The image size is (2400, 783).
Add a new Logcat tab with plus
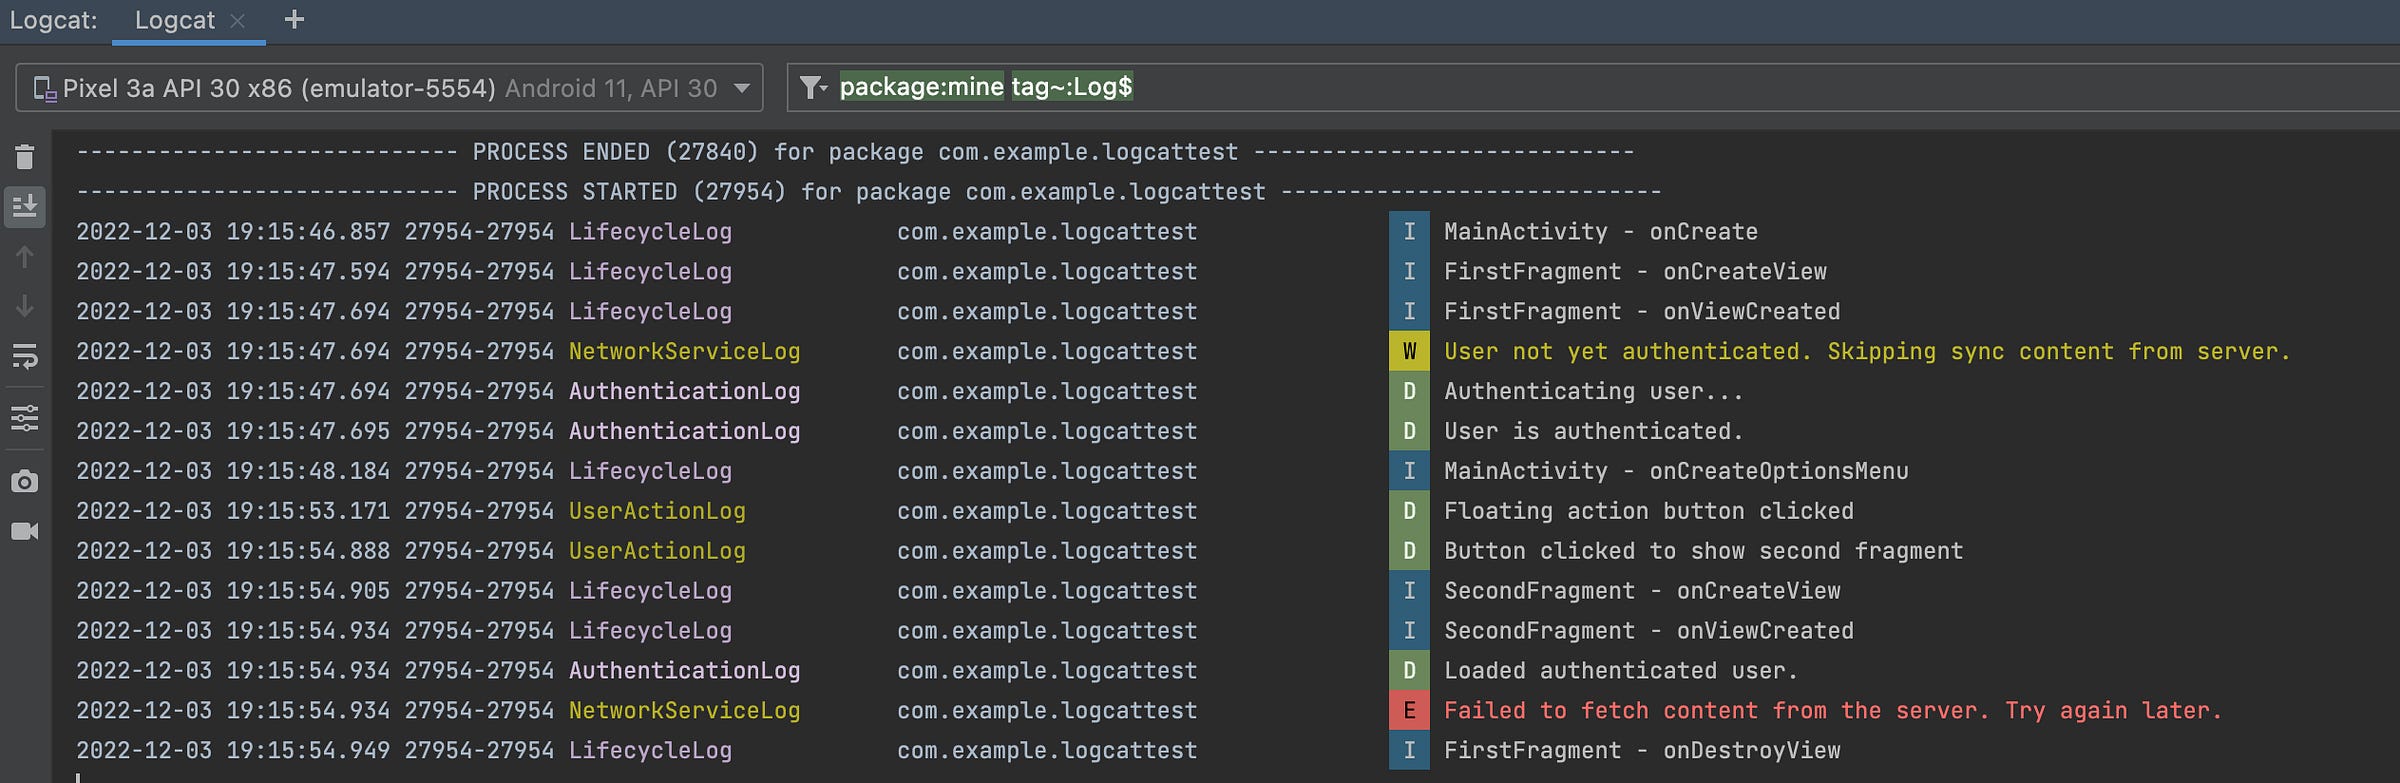294,20
